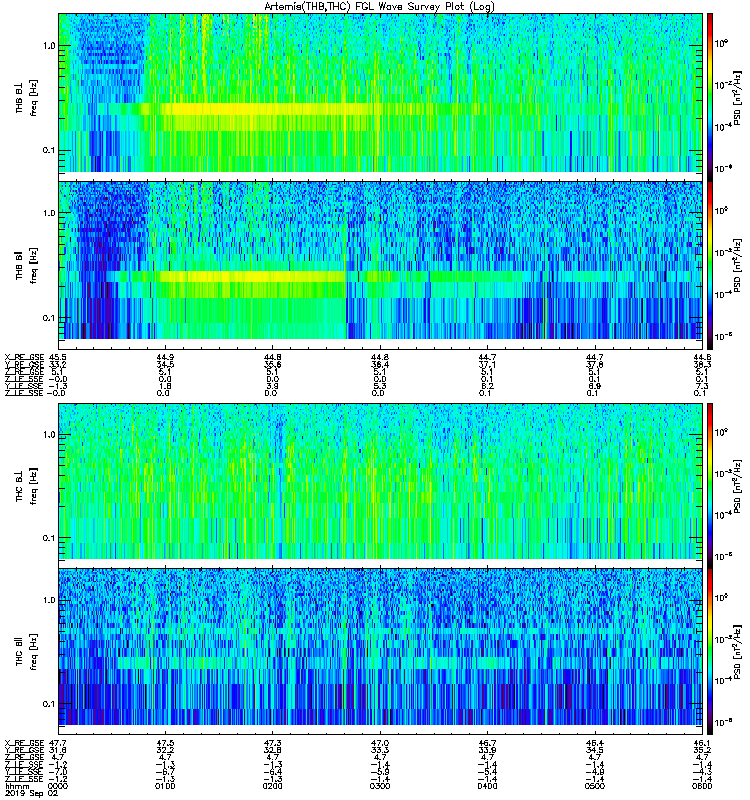Click the THB X_RE_GSE value '45.5'
Viewport: 750px width, 800px height.
coord(58,357)
